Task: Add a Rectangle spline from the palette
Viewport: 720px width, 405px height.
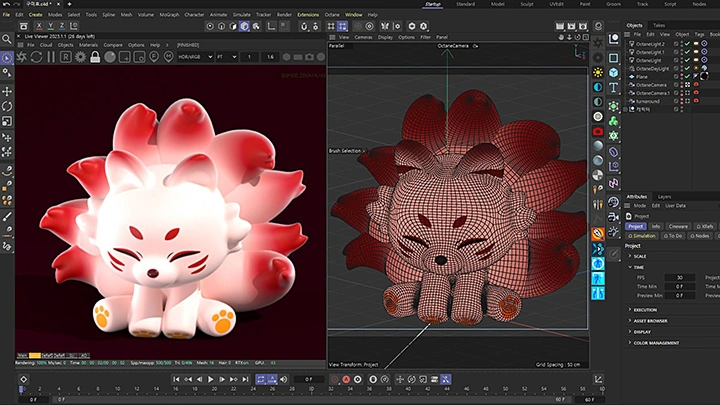Action: (613, 58)
